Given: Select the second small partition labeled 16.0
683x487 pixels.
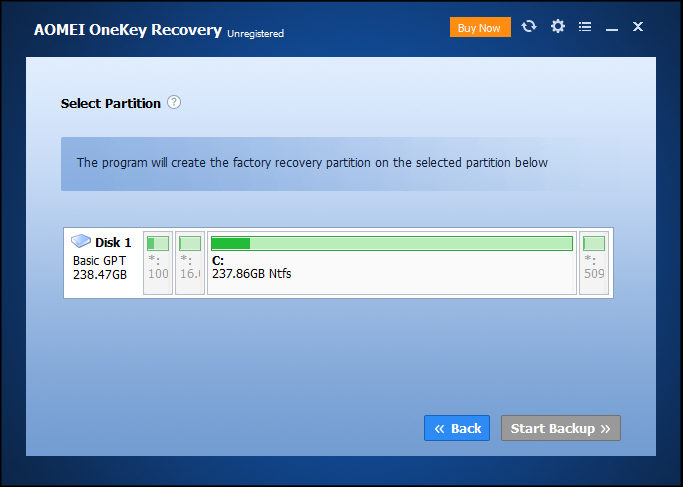Looking at the screenshot, I should coord(190,263).
